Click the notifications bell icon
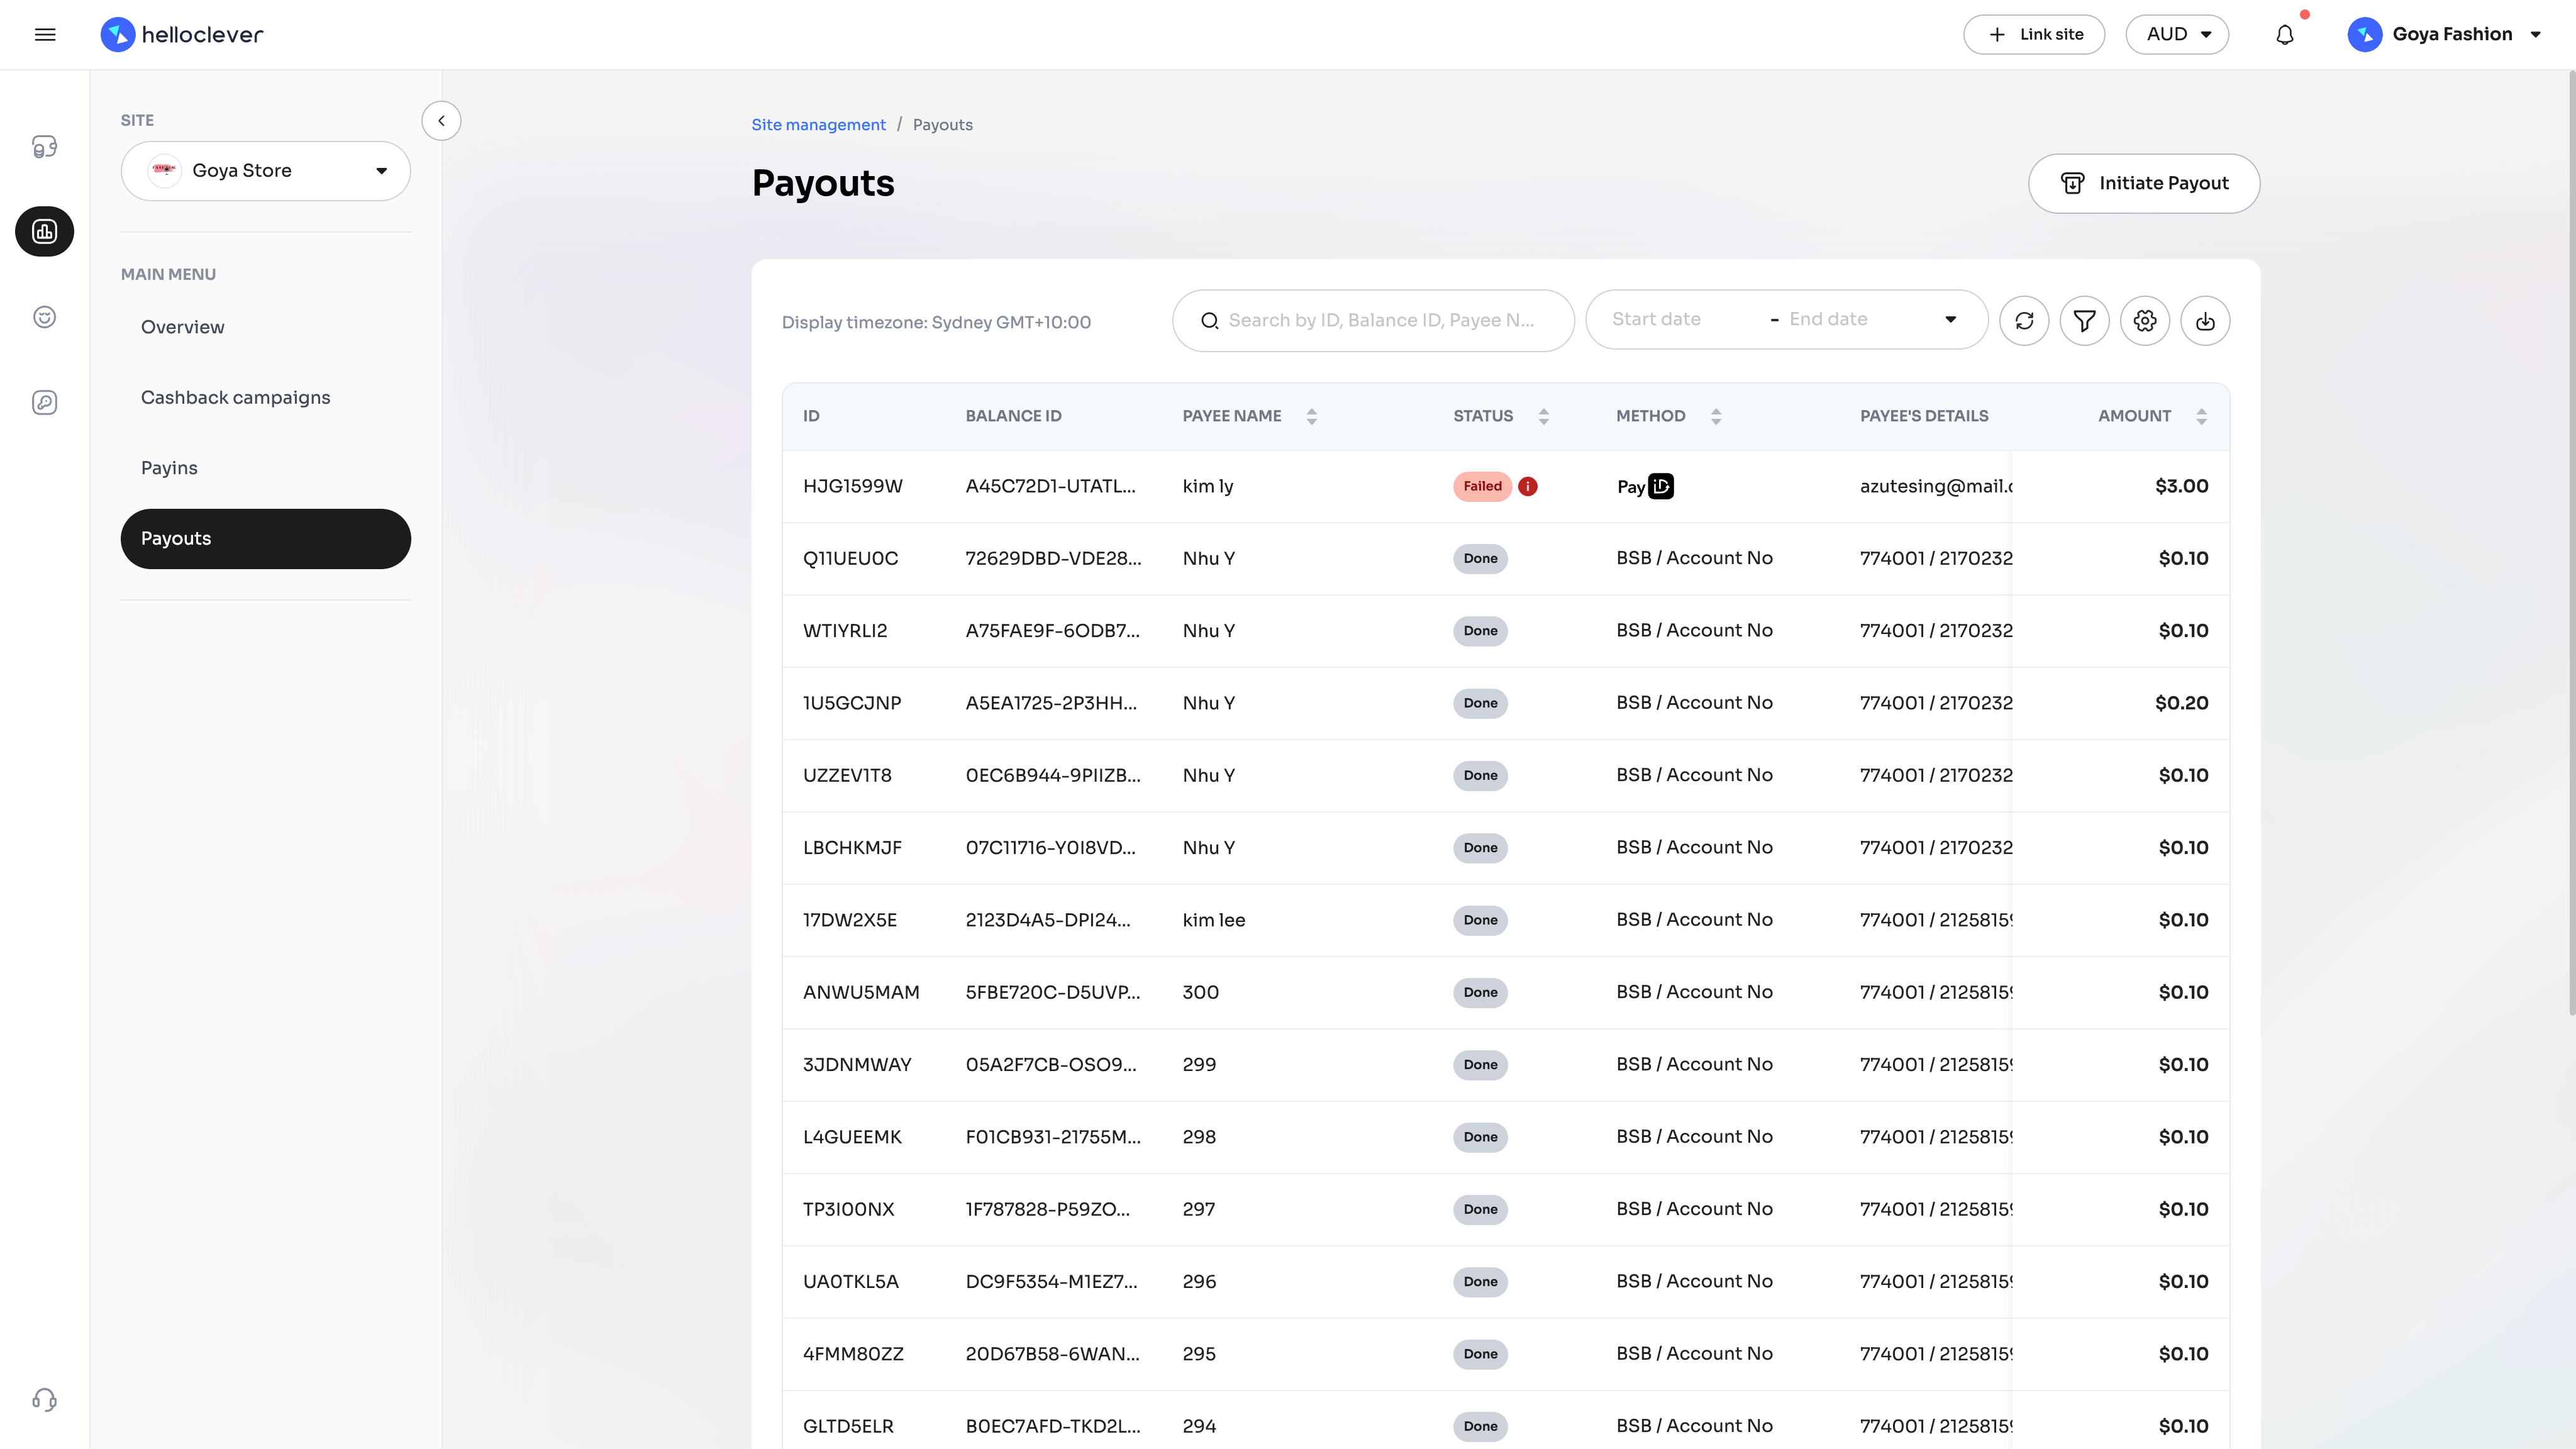This screenshot has height=1449, width=2576. click(2284, 33)
